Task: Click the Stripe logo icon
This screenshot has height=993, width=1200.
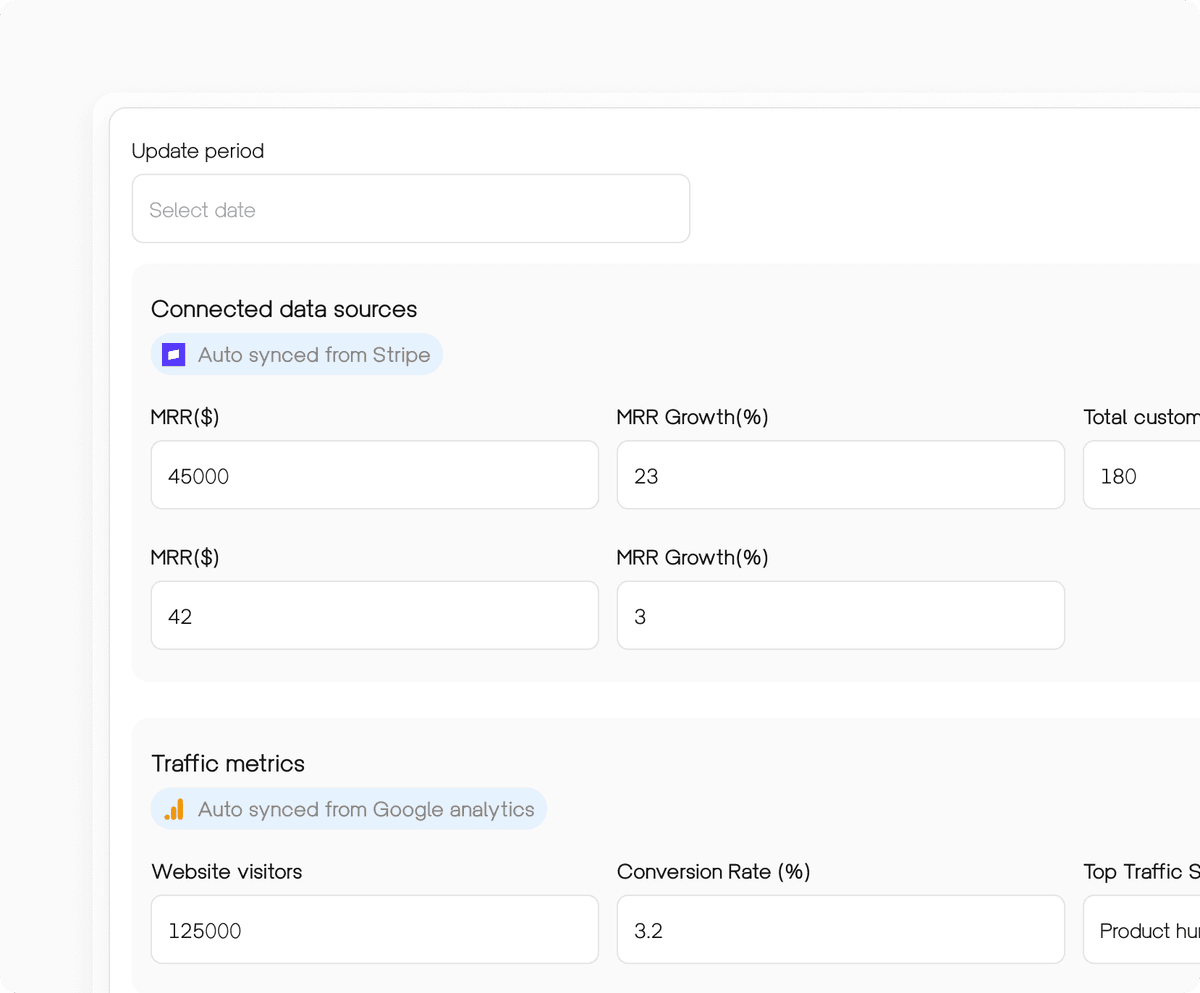Action: pyautogui.click(x=172, y=354)
